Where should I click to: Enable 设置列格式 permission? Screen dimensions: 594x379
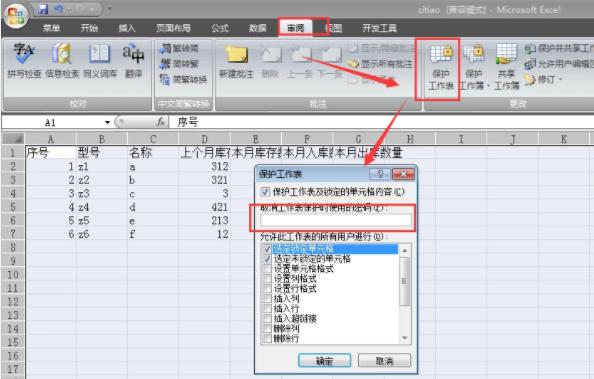[267, 279]
